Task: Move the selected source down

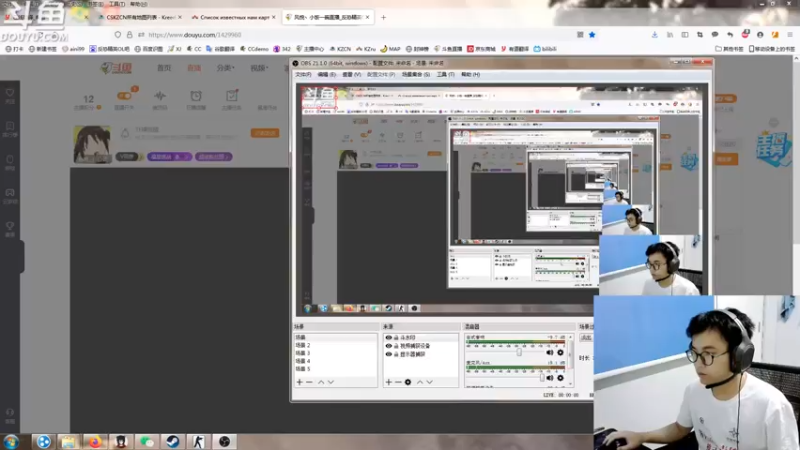Action: coord(430,382)
